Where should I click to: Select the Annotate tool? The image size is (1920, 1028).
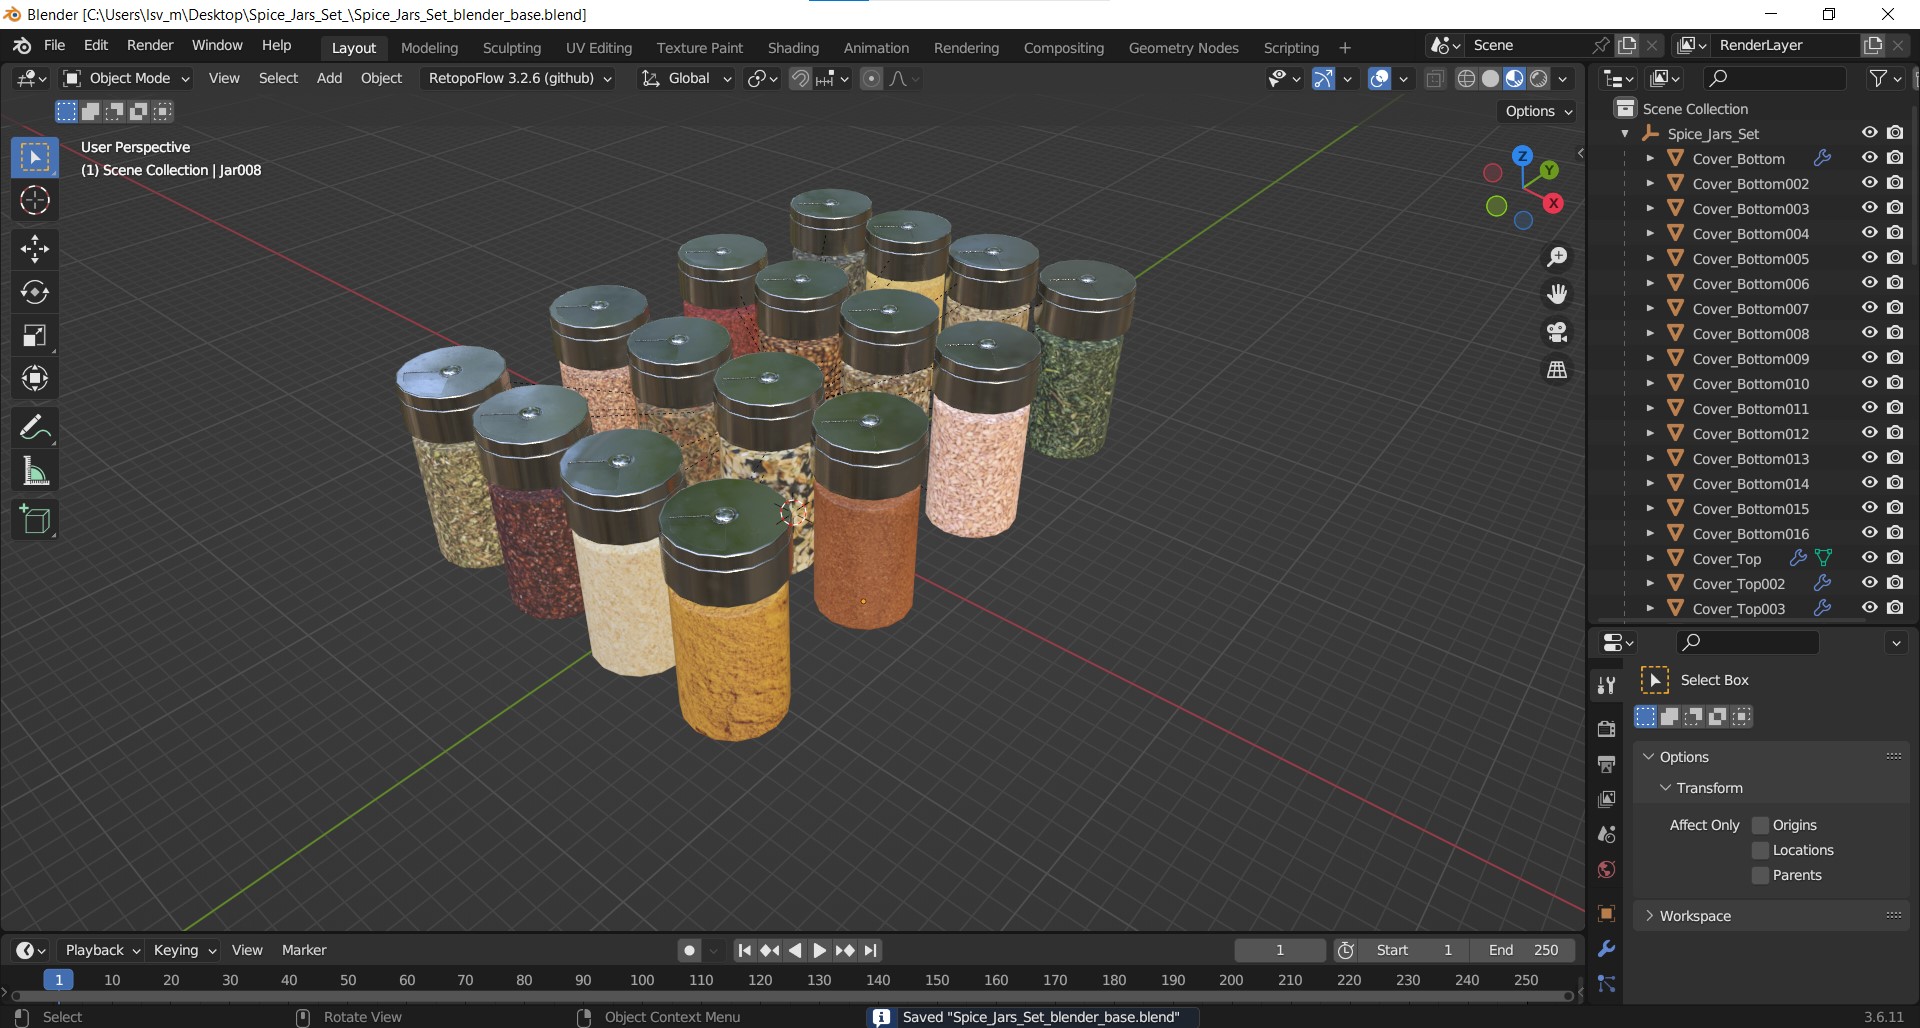click(x=35, y=428)
